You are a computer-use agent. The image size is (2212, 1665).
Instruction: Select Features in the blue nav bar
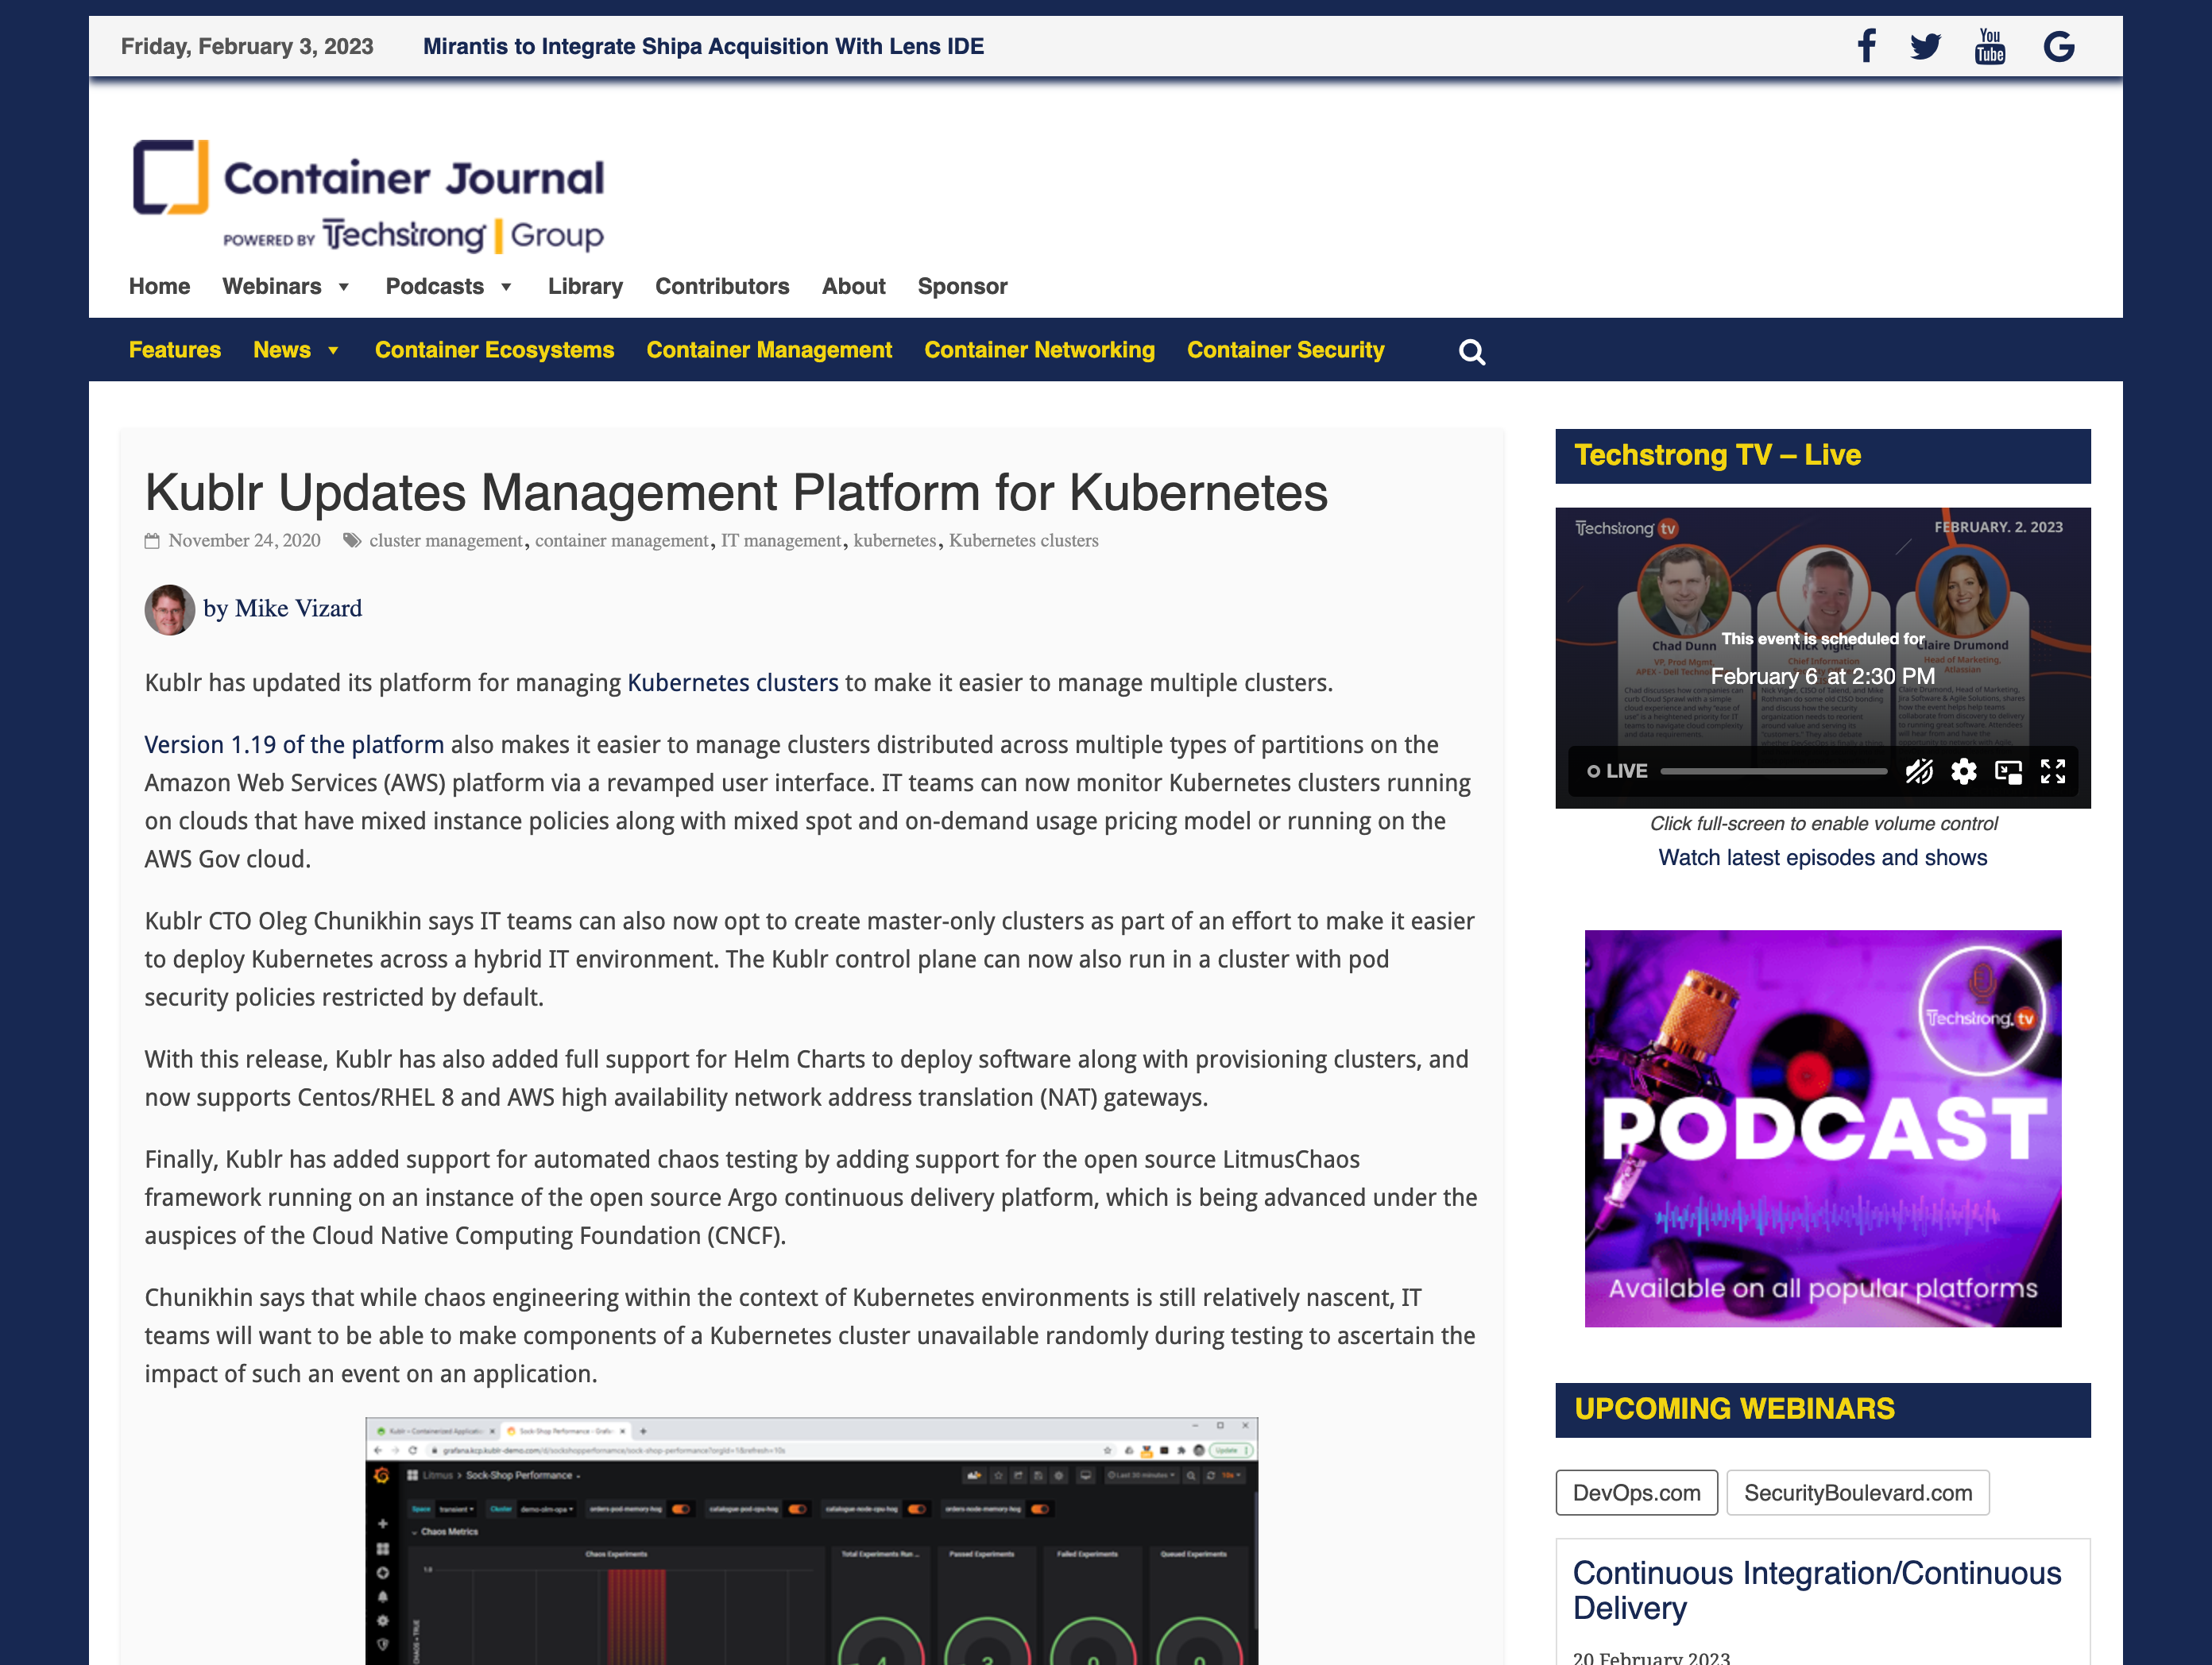[x=175, y=350]
